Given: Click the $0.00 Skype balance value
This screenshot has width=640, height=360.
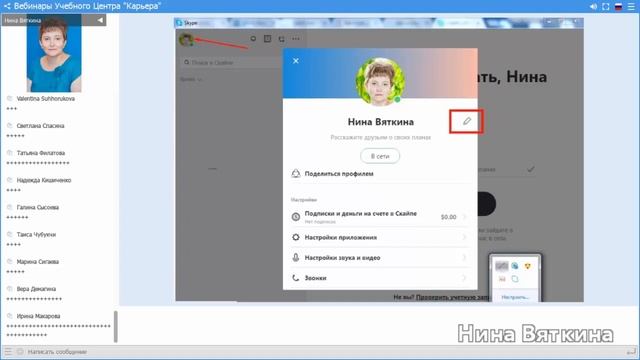Looking at the screenshot, I should (448, 217).
